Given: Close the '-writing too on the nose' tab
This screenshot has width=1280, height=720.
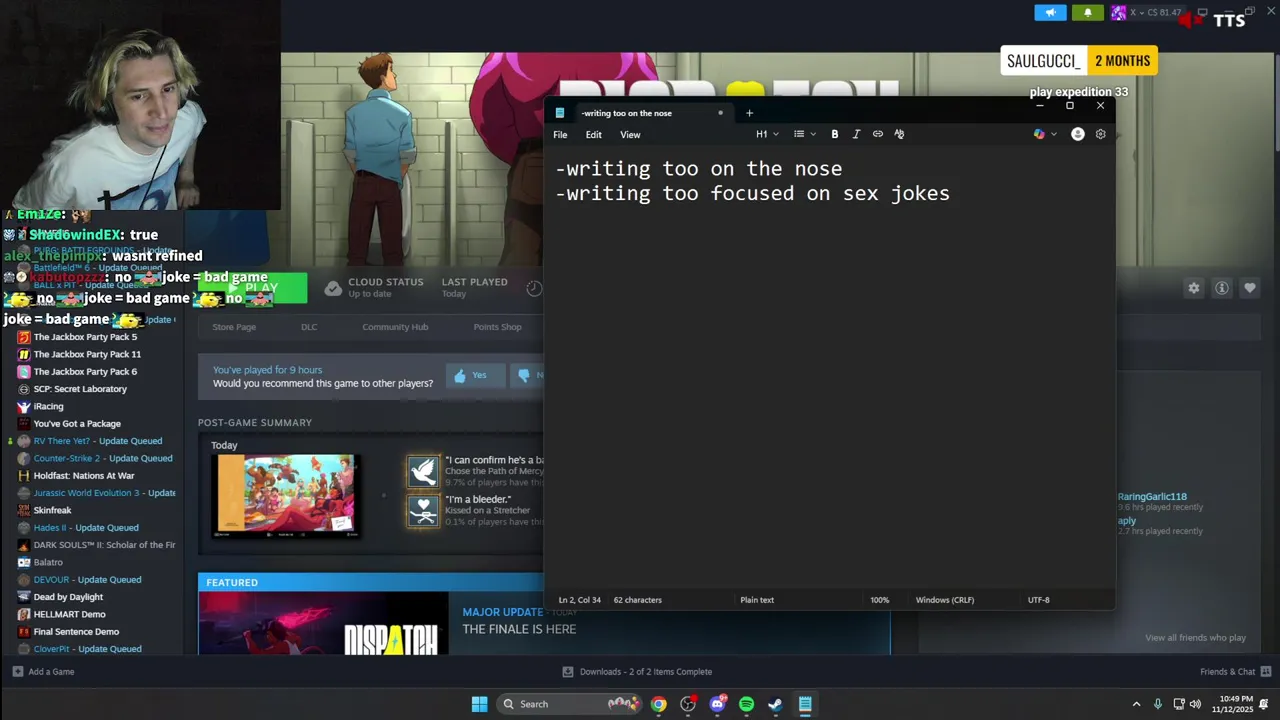Looking at the screenshot, I should 720,113.
